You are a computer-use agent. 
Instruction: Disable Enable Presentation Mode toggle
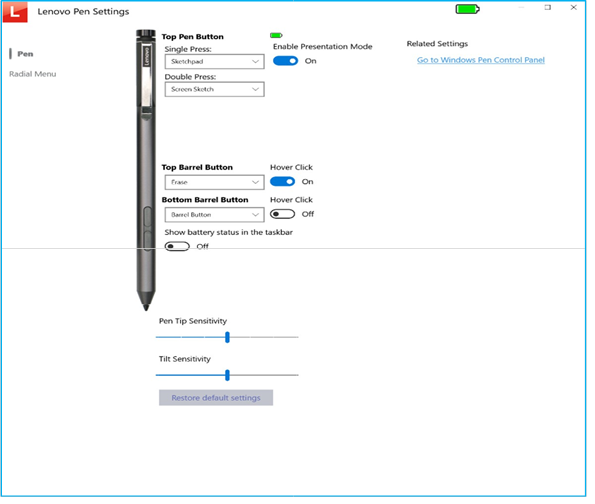[285, 61]
